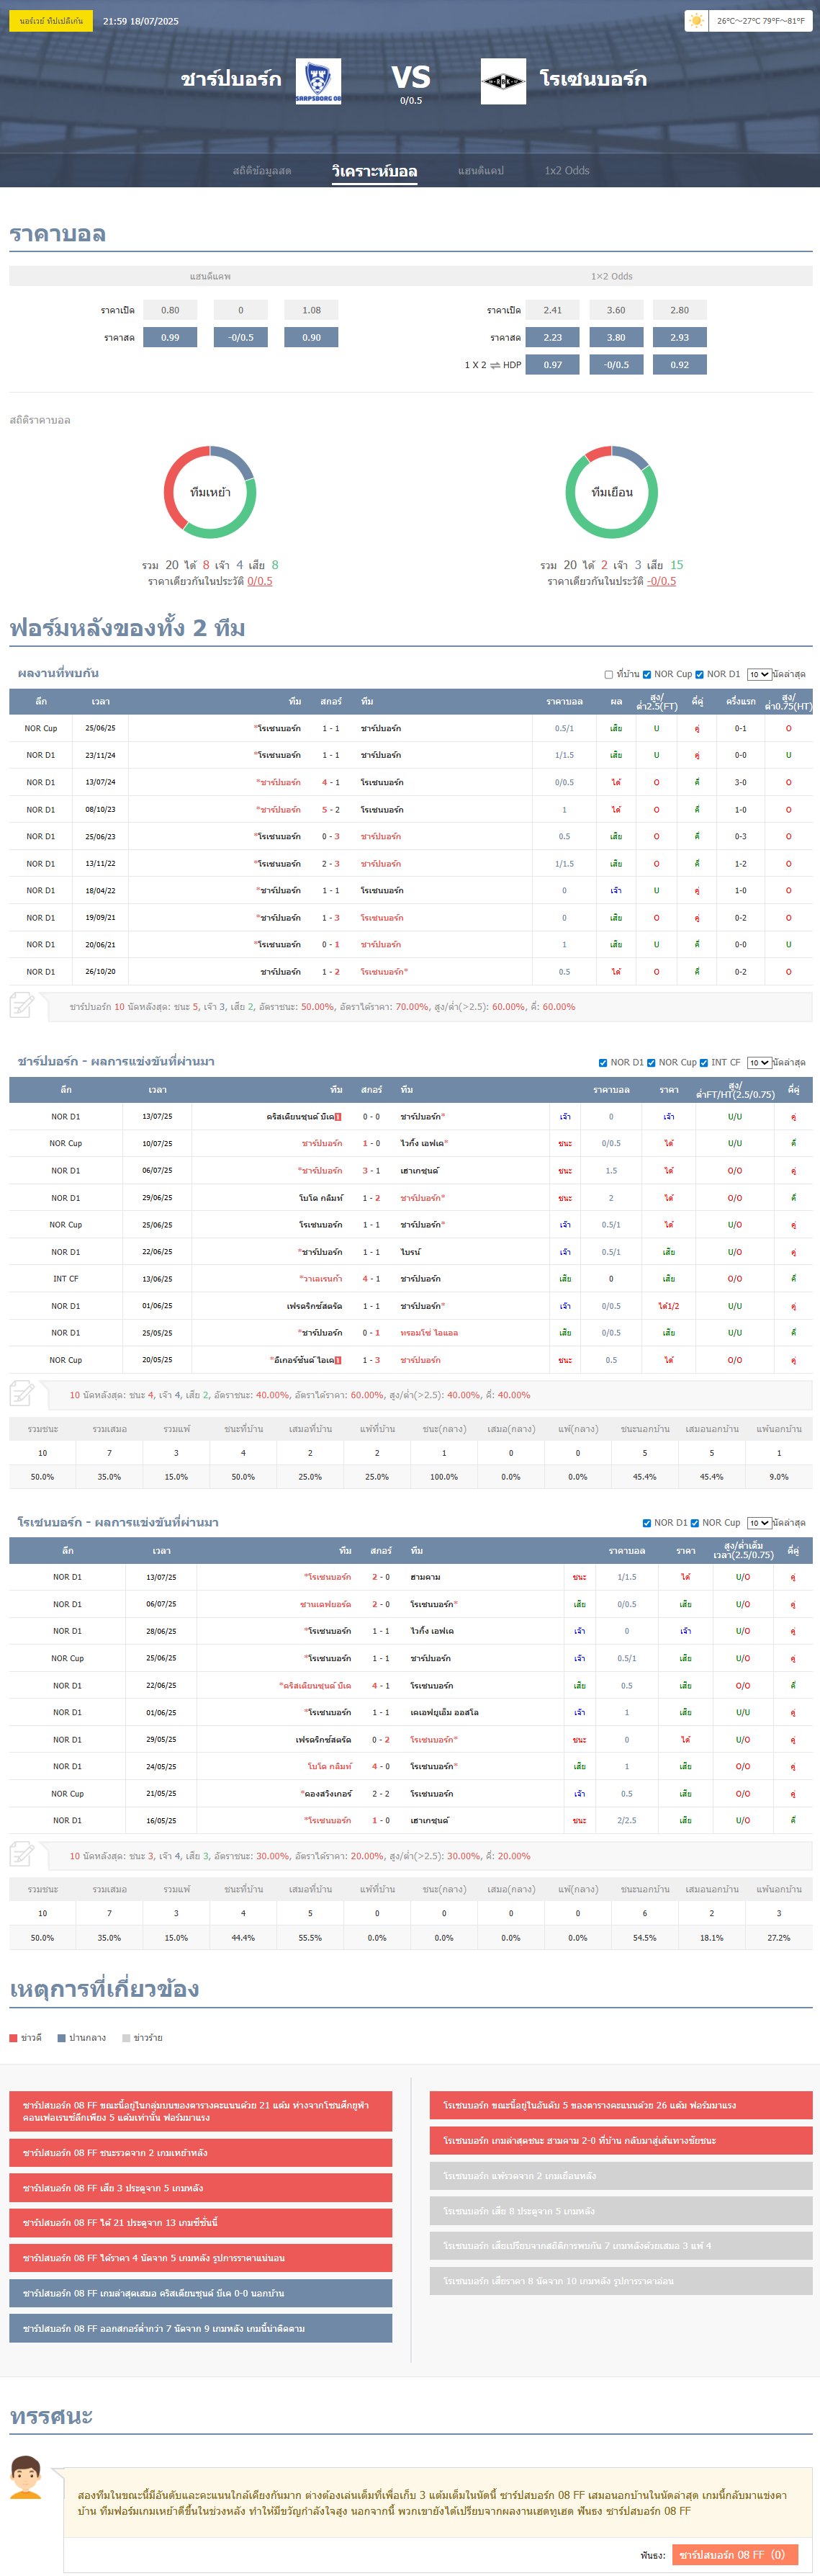The width and height of the screenshot is (820, 2576).
Task: Click red card icon beside Kristiansund BK 13/07/25
Action: click(338, 1117)
